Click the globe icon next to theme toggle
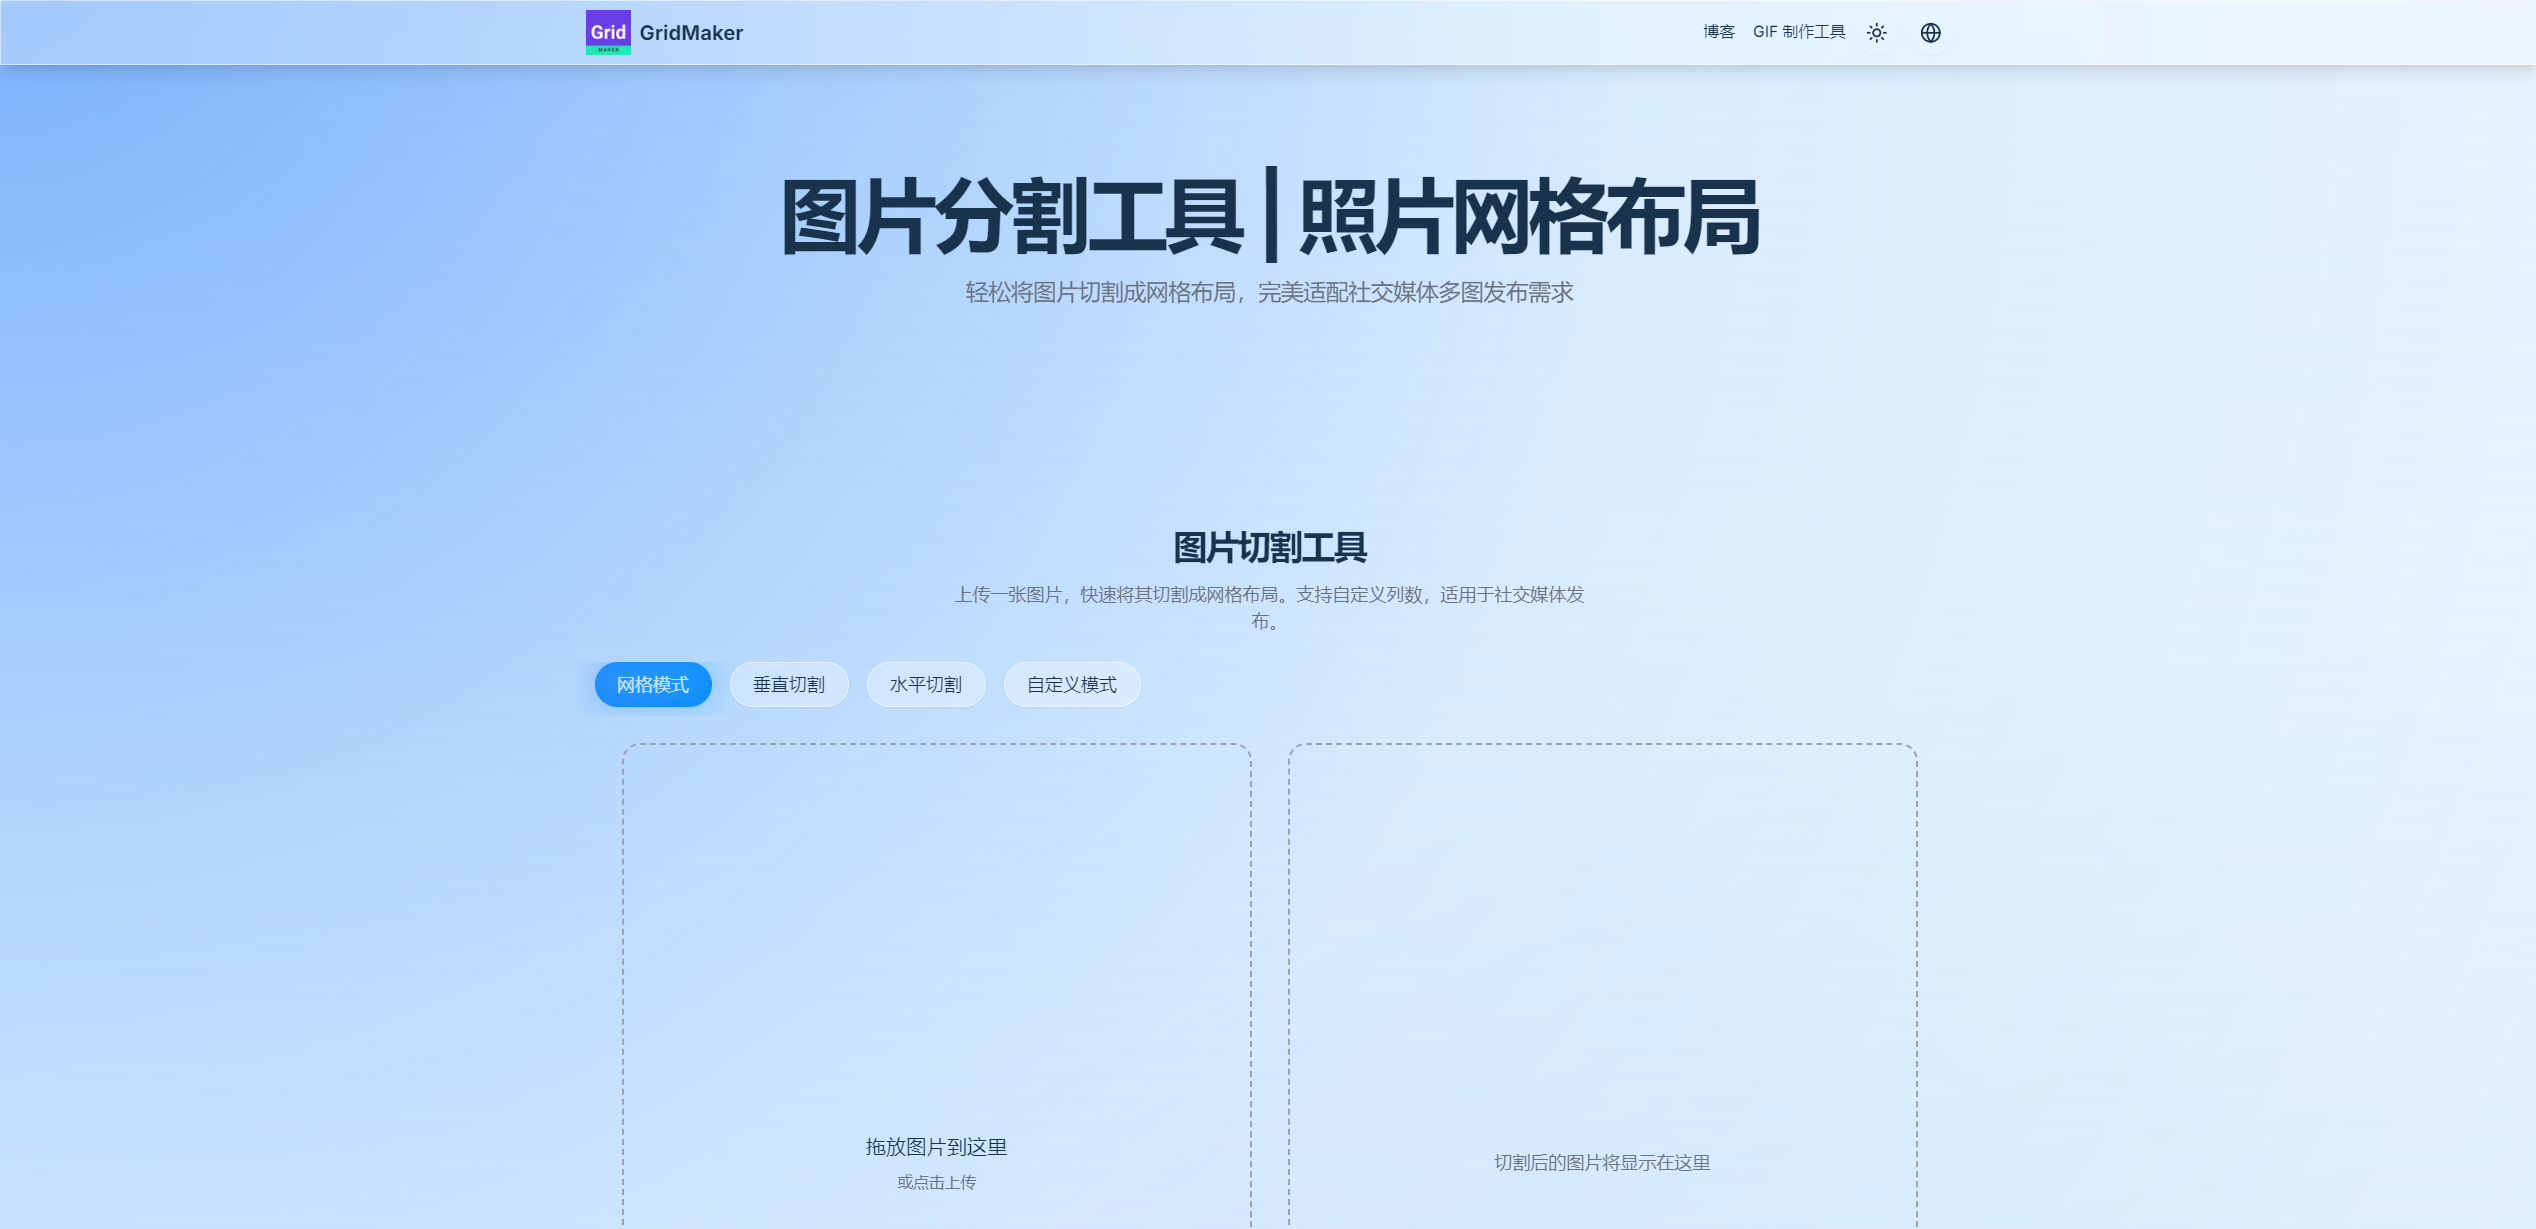Image resolution: width=2536 pixels, height=1229 pixels. pyautogui.click(x=1930, y=32)
